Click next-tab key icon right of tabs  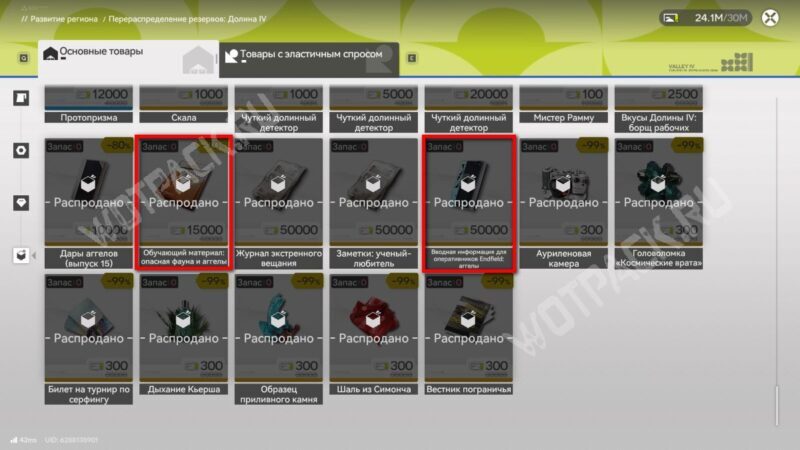click(412, 58)
